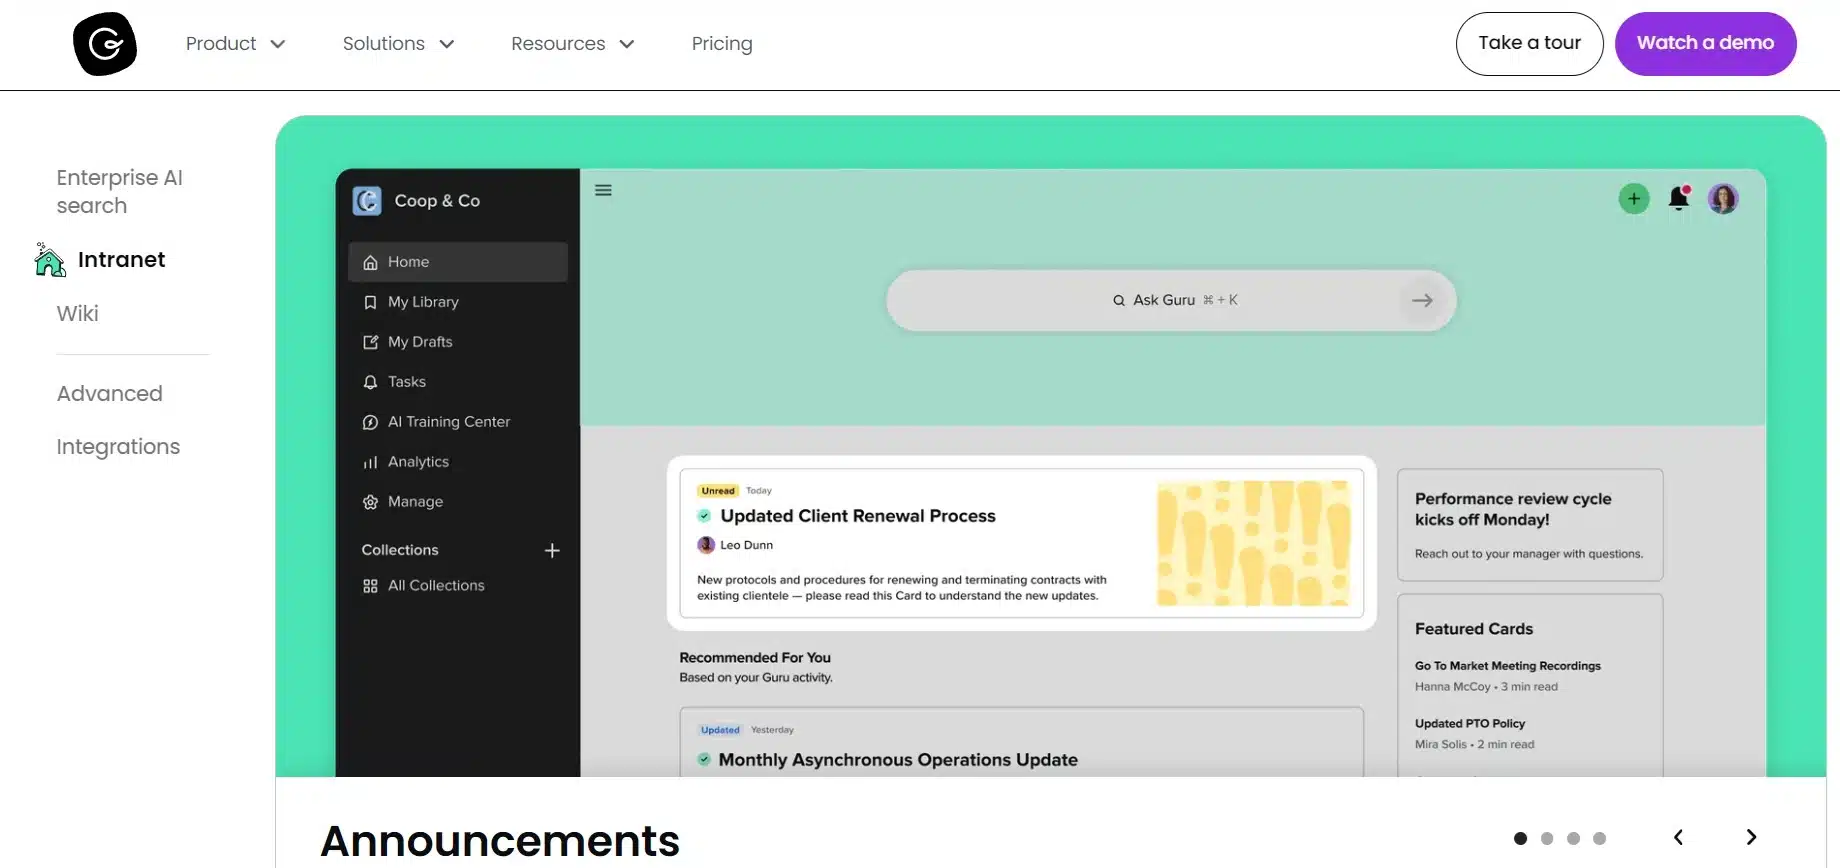Open All Collections grid icon
The width and height of the screenshot is (1840, 868).
pos(370,586)
